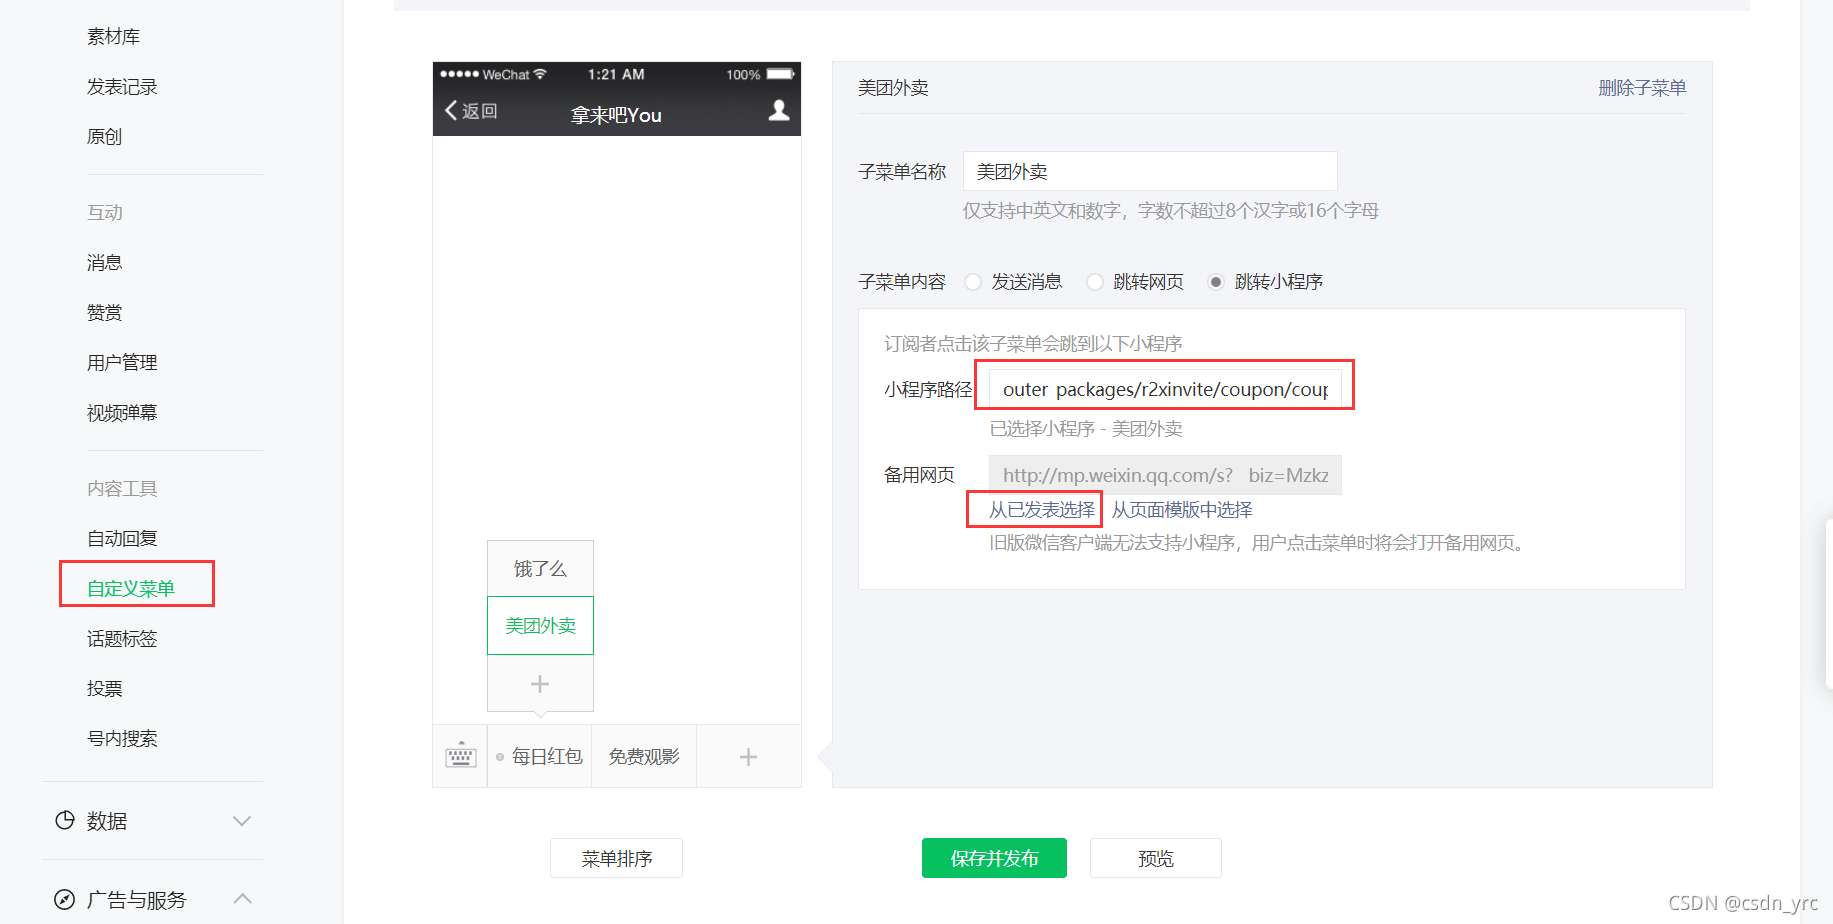Open 视频弹幕 in the sidebar
Screen dimensions: 1833x924
pyautogui.click(x=122, y=413)
